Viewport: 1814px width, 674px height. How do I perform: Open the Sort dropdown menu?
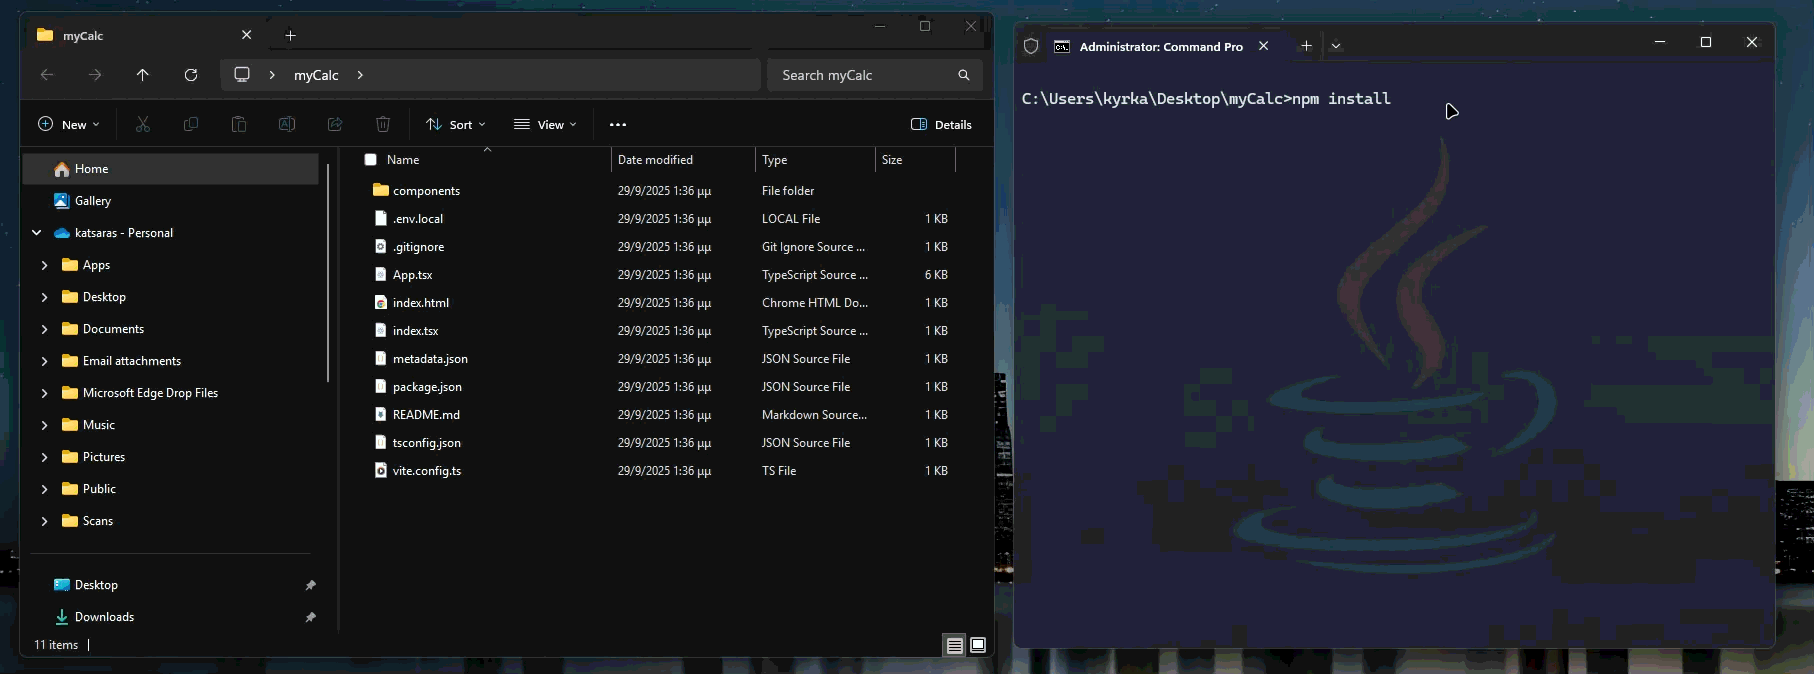456,125
